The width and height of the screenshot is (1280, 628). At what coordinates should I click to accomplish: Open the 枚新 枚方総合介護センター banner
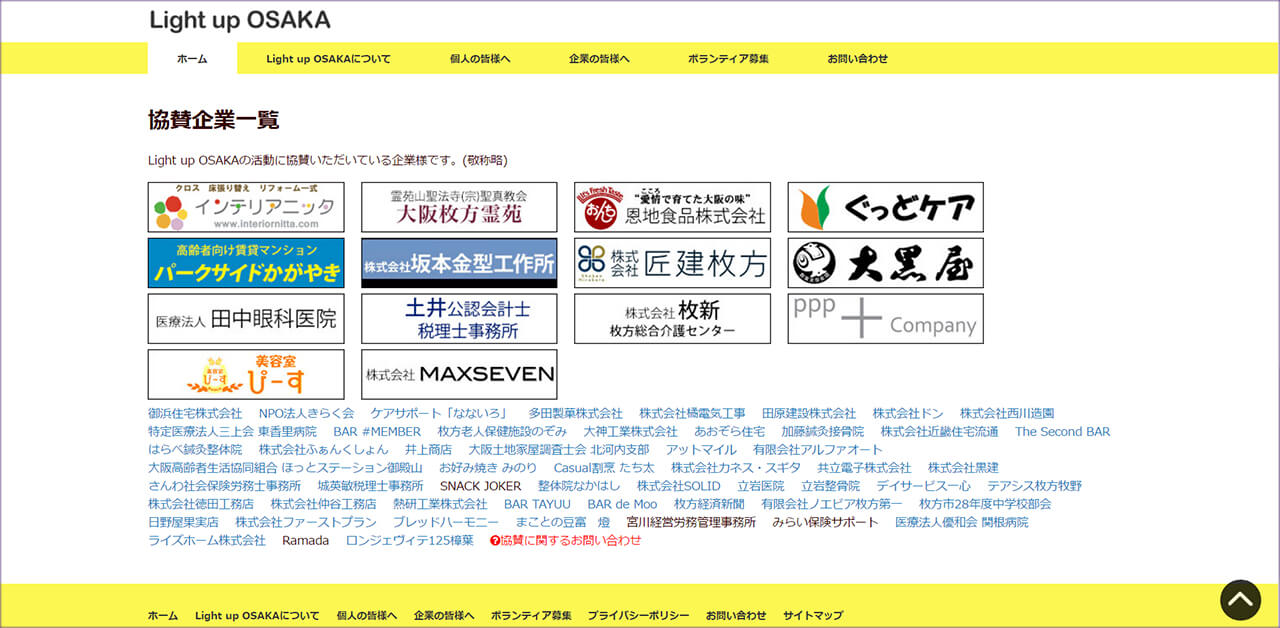tap(672, 319)
